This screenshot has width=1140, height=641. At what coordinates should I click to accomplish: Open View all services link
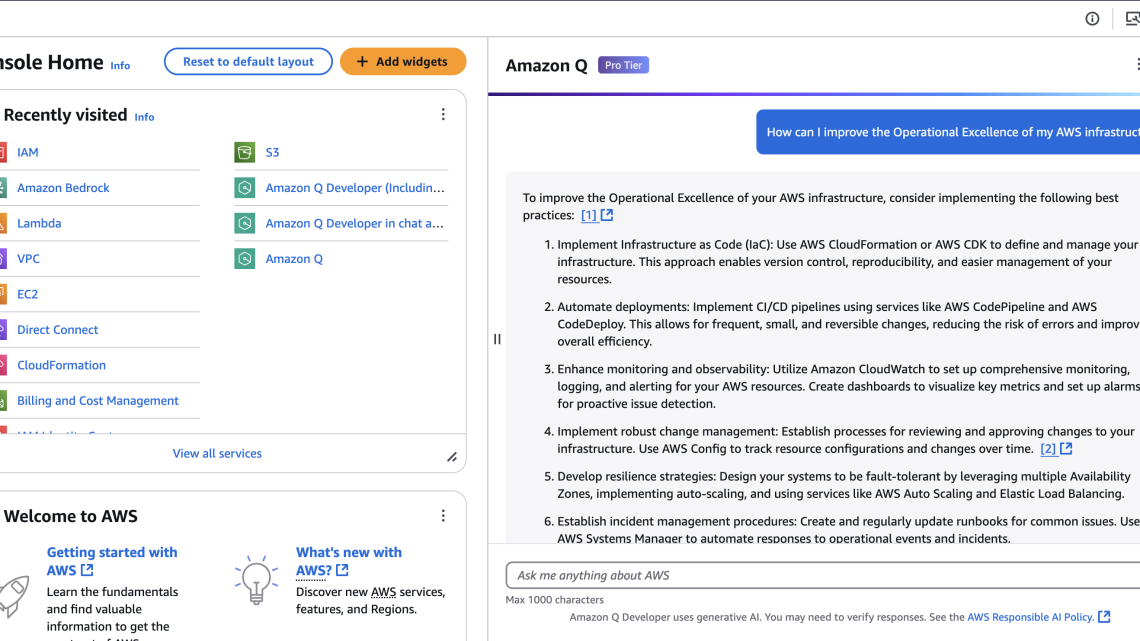(x=217, y=453)
